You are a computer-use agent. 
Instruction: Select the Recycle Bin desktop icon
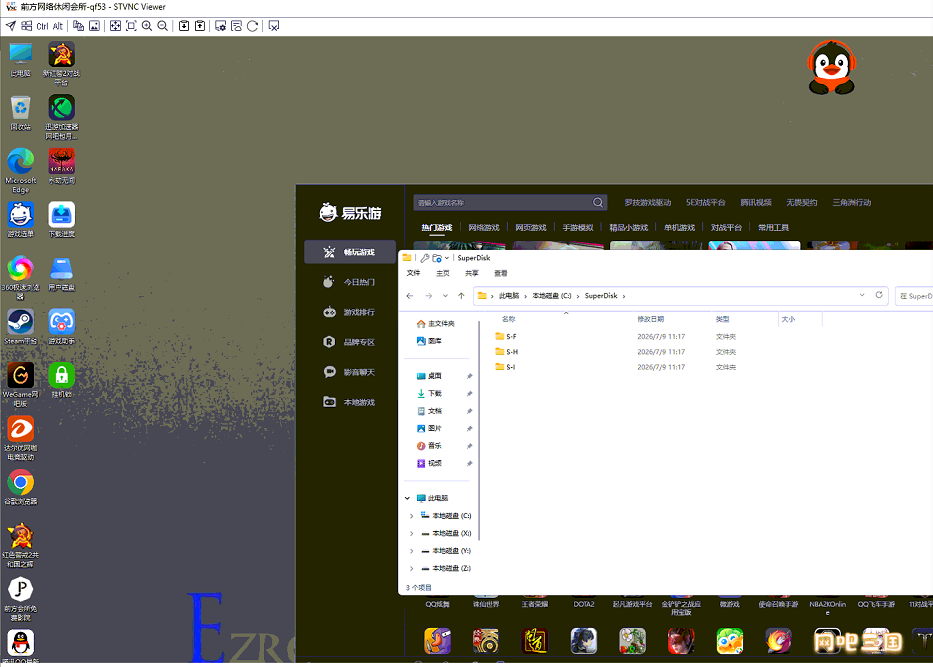click(20, 112)
